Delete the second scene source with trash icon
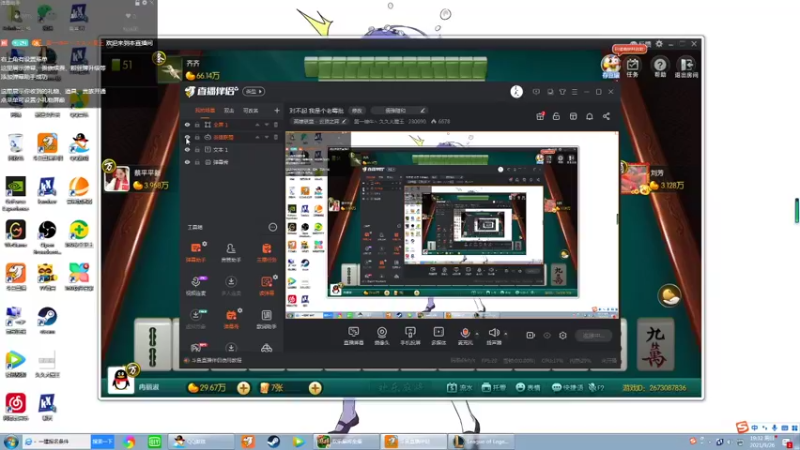 276,137
